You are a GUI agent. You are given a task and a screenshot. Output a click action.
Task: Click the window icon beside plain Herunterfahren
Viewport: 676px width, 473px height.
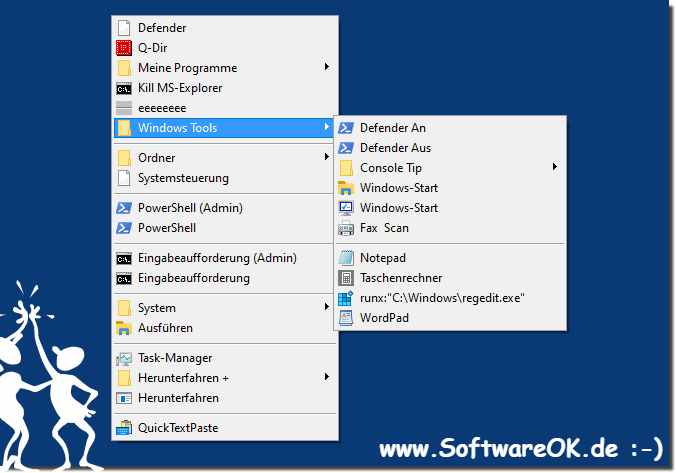coord(124,398)
